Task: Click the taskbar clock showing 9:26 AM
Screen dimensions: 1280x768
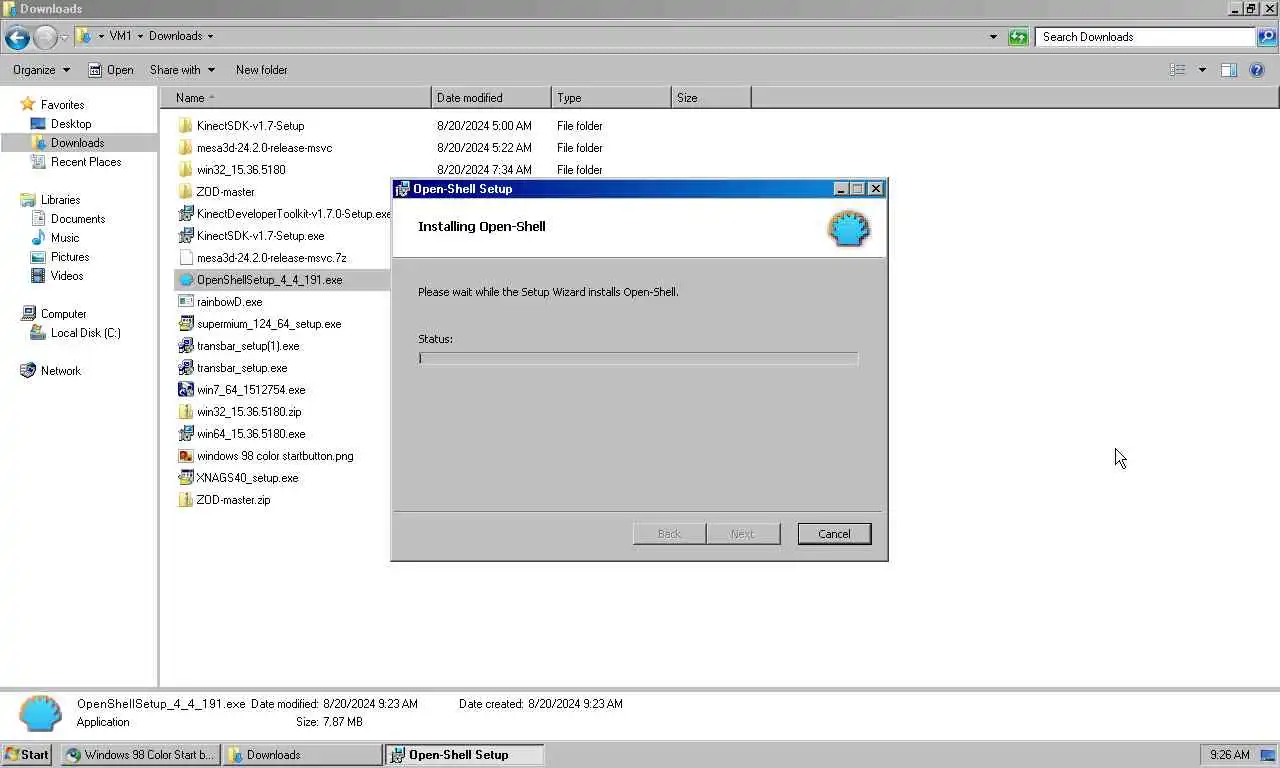Action: [1229, 755]
